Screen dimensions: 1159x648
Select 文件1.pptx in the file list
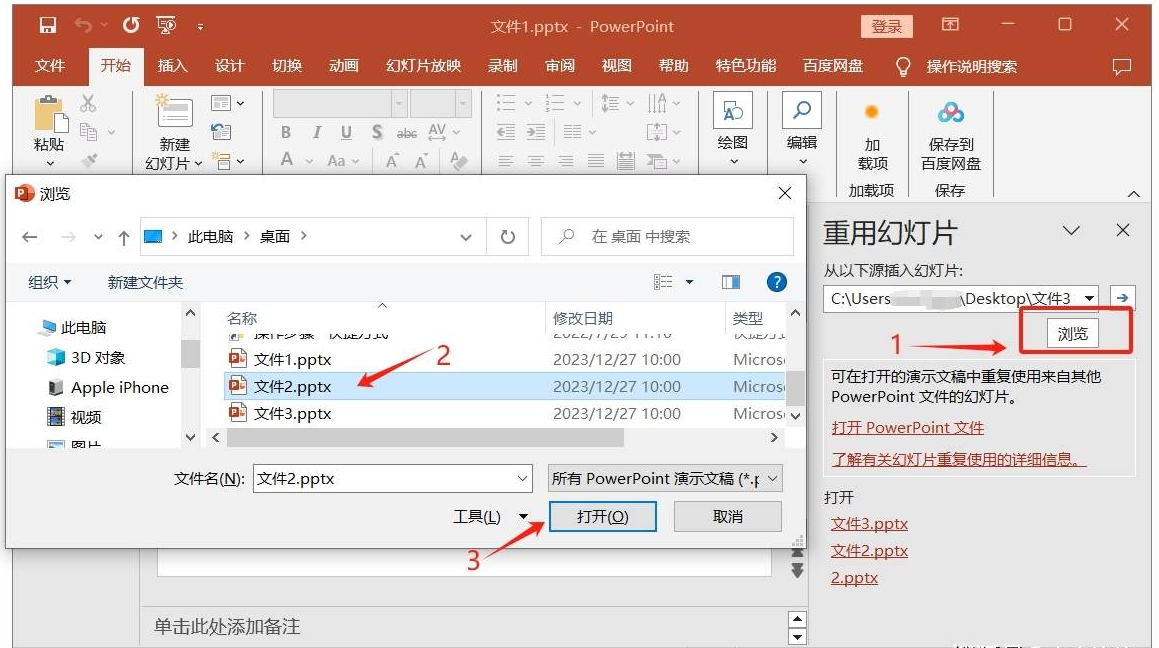point(505,359)
